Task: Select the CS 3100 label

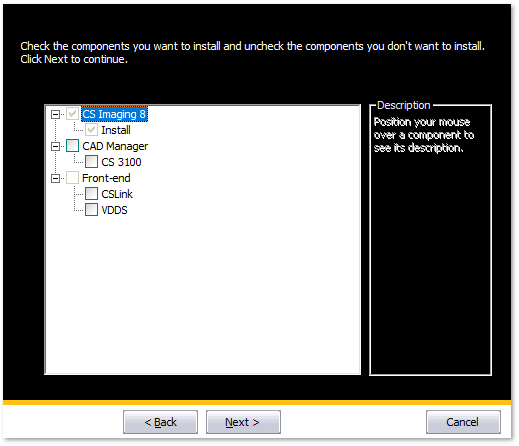Action: point(121,162)
